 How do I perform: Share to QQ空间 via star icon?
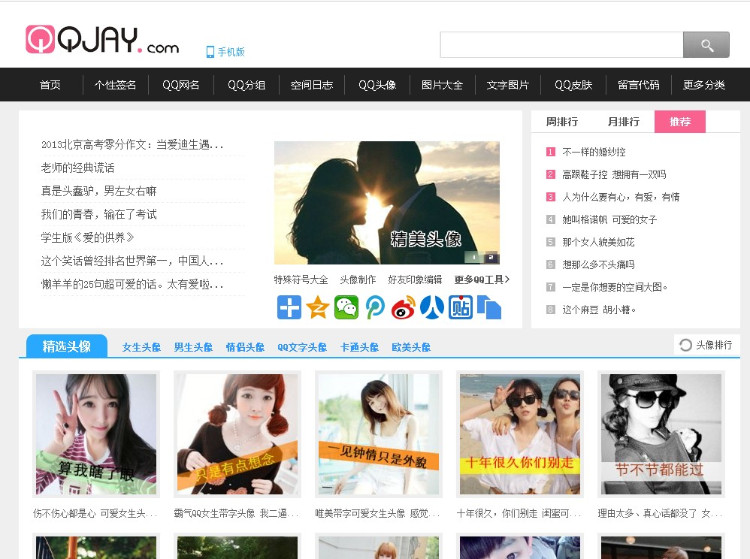pos(318,307)
